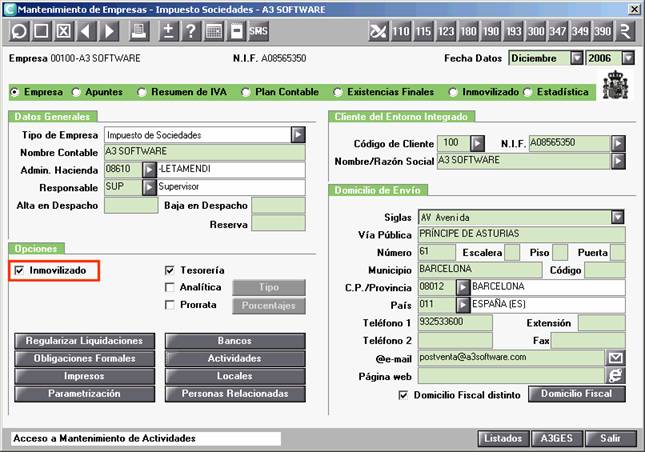This screenshot has height=452, width=645.
Task: Open Nombre/Razón Social lookup arrow
Action: click(x=618, y=161)
